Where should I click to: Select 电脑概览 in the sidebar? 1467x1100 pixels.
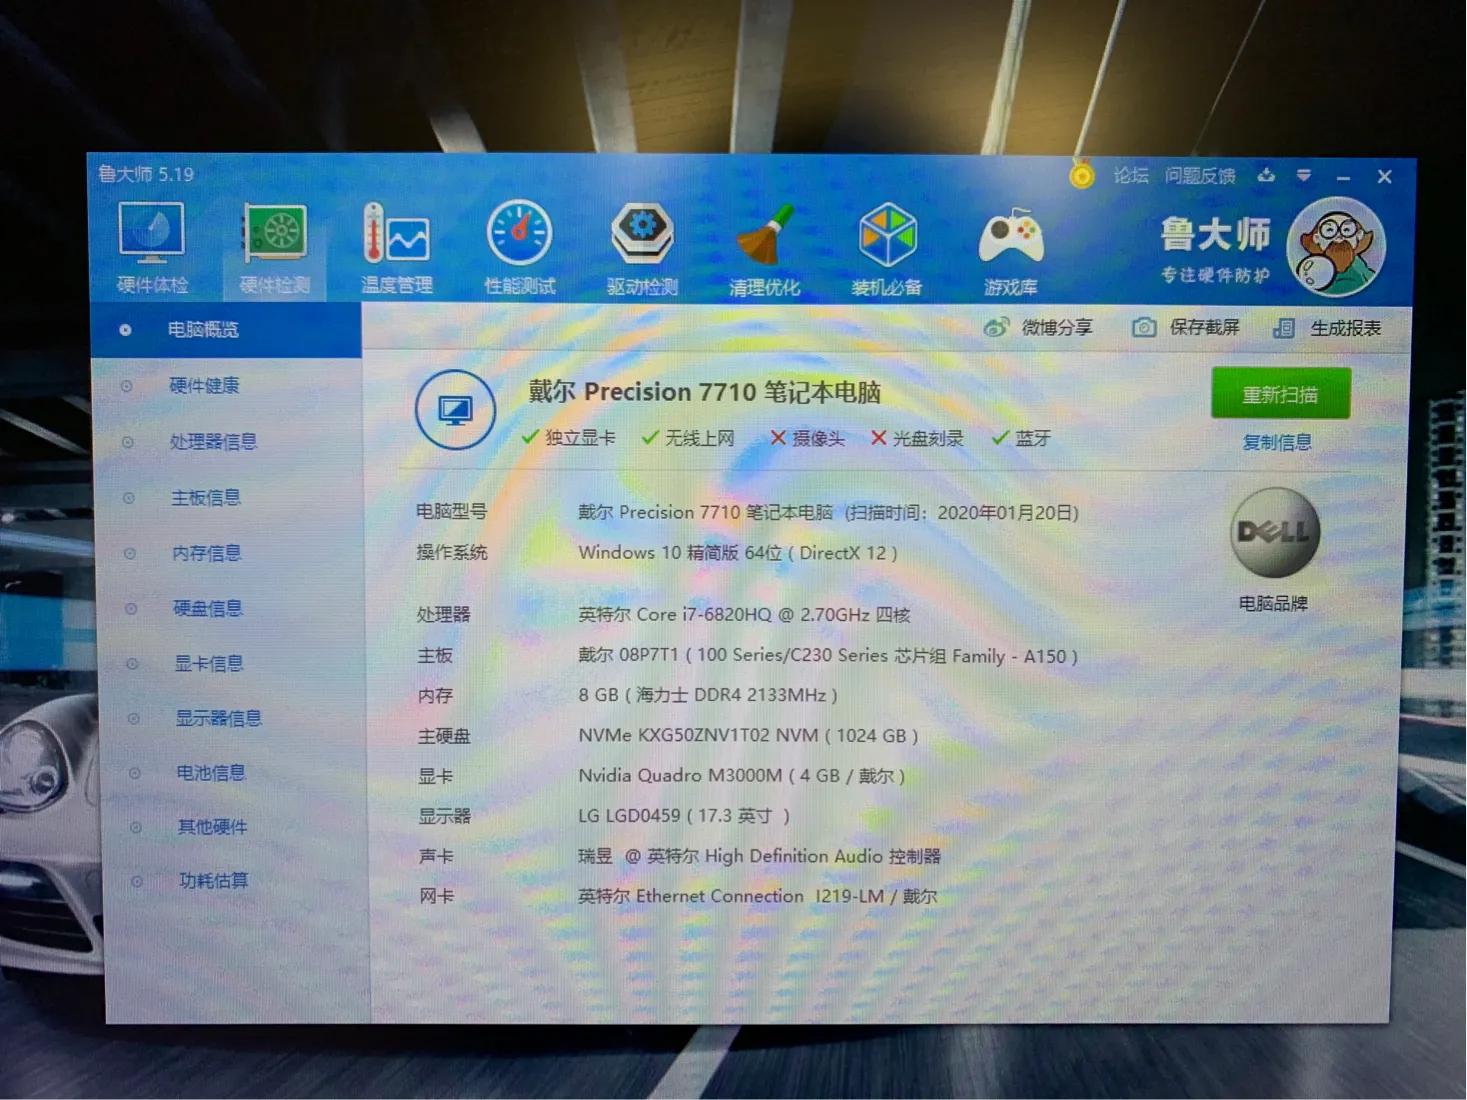(x=226, y=329)
